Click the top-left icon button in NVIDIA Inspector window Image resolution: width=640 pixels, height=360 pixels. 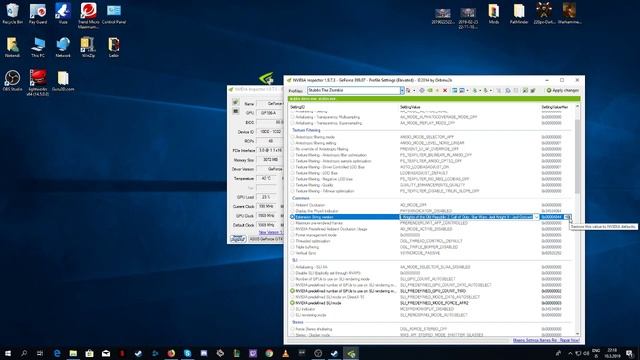click(236, 102)
